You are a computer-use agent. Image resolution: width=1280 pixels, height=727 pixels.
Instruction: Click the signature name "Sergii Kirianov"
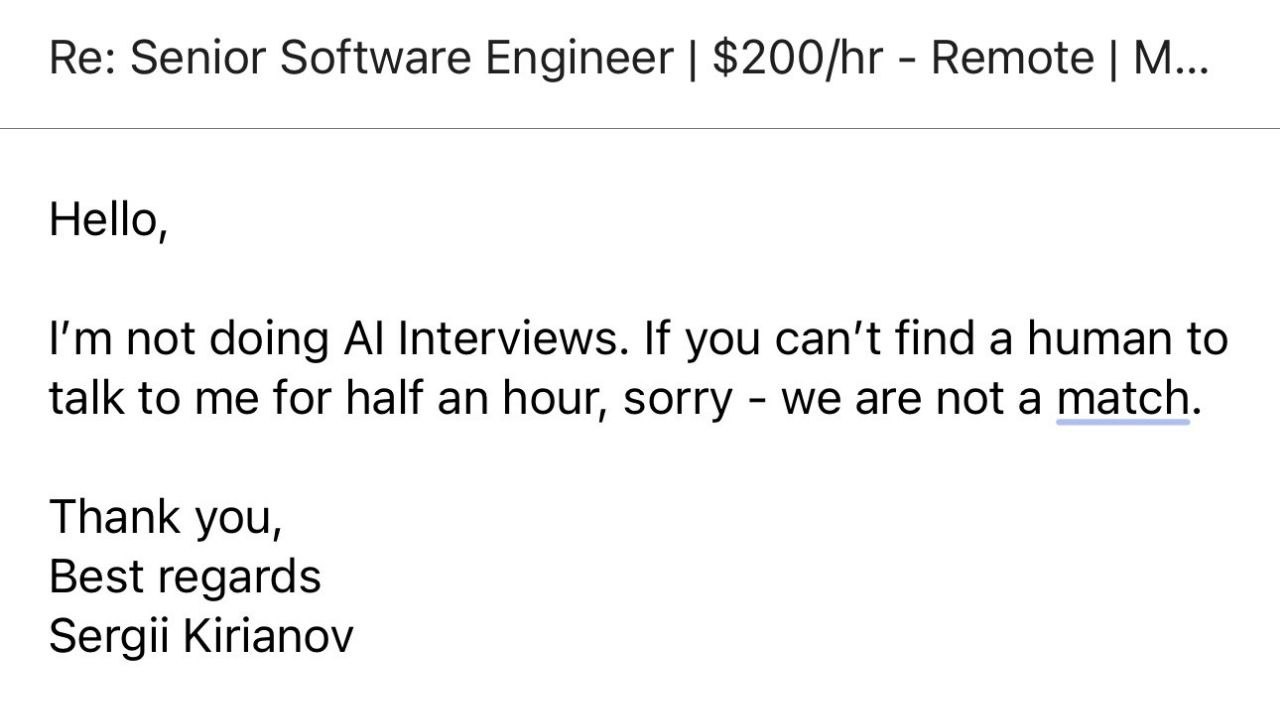200,636
